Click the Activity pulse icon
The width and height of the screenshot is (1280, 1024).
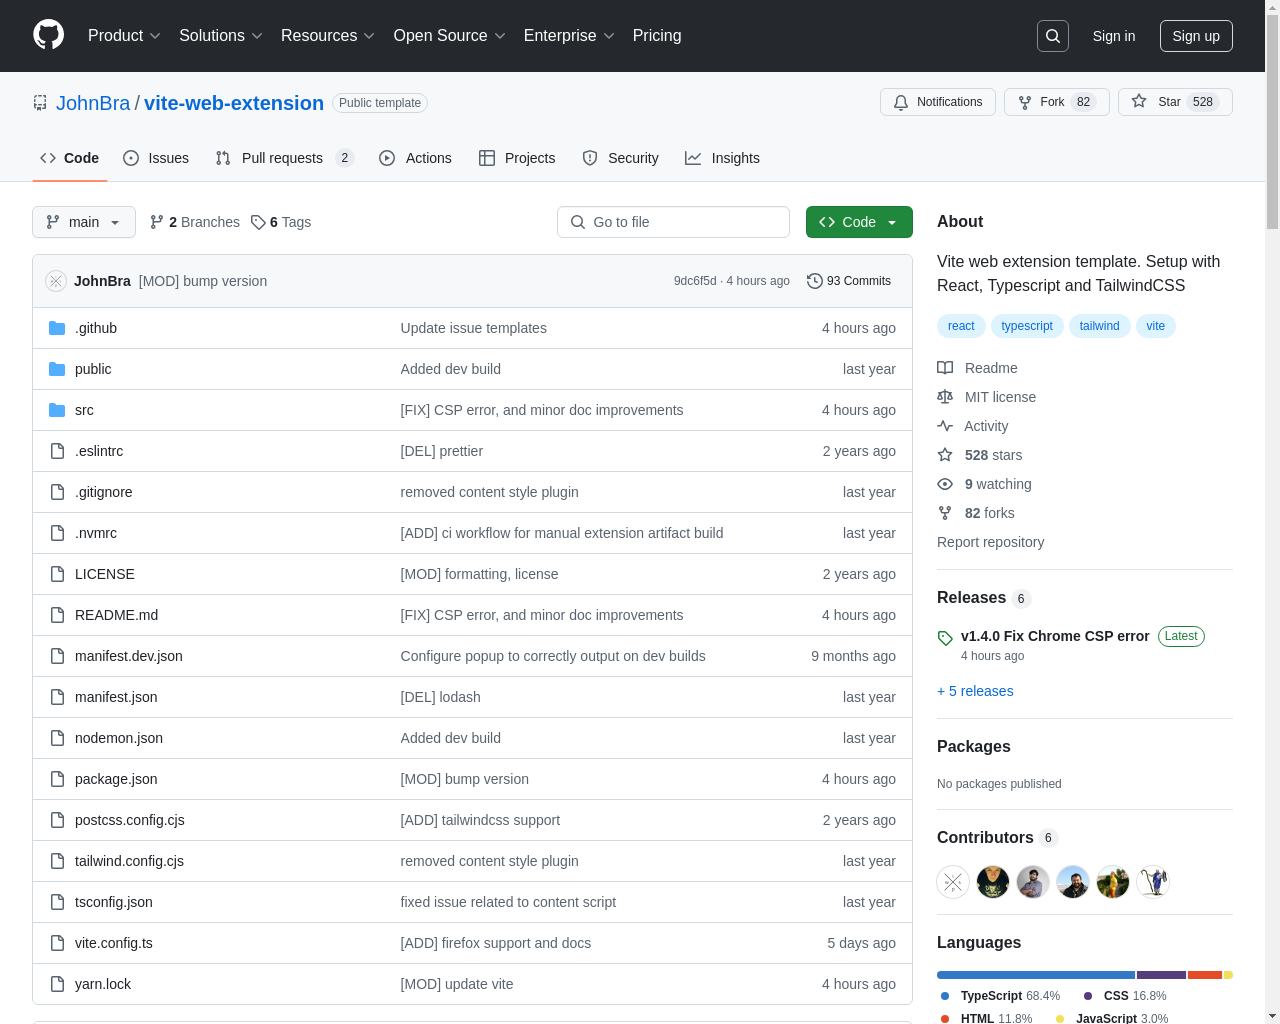[x=945, y=426]
